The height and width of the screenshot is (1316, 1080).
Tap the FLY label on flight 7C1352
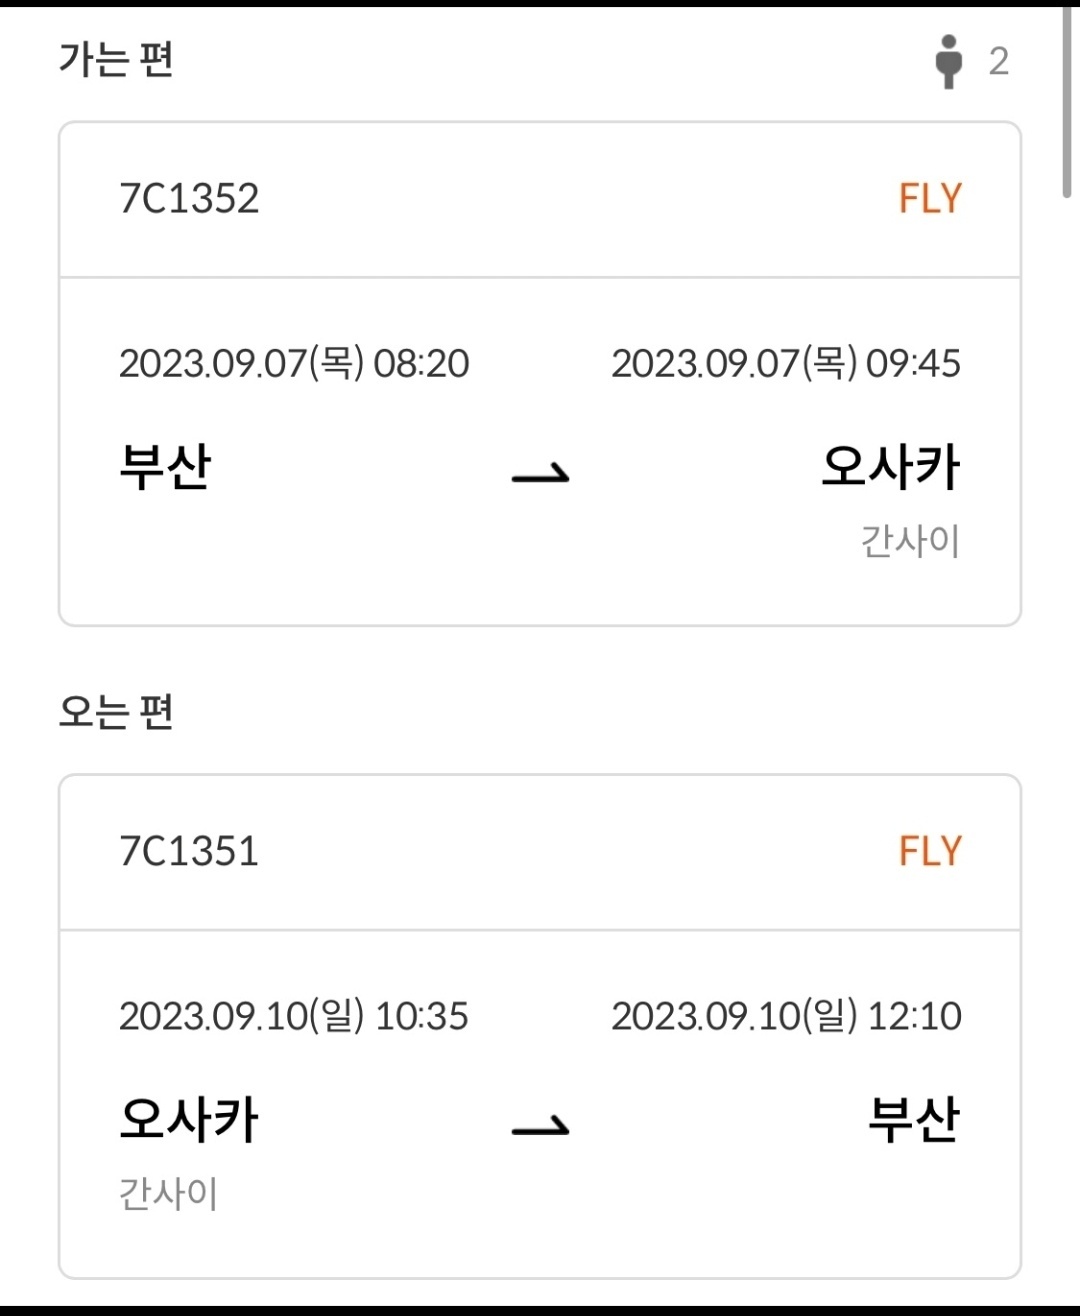[x=930, y=199]
